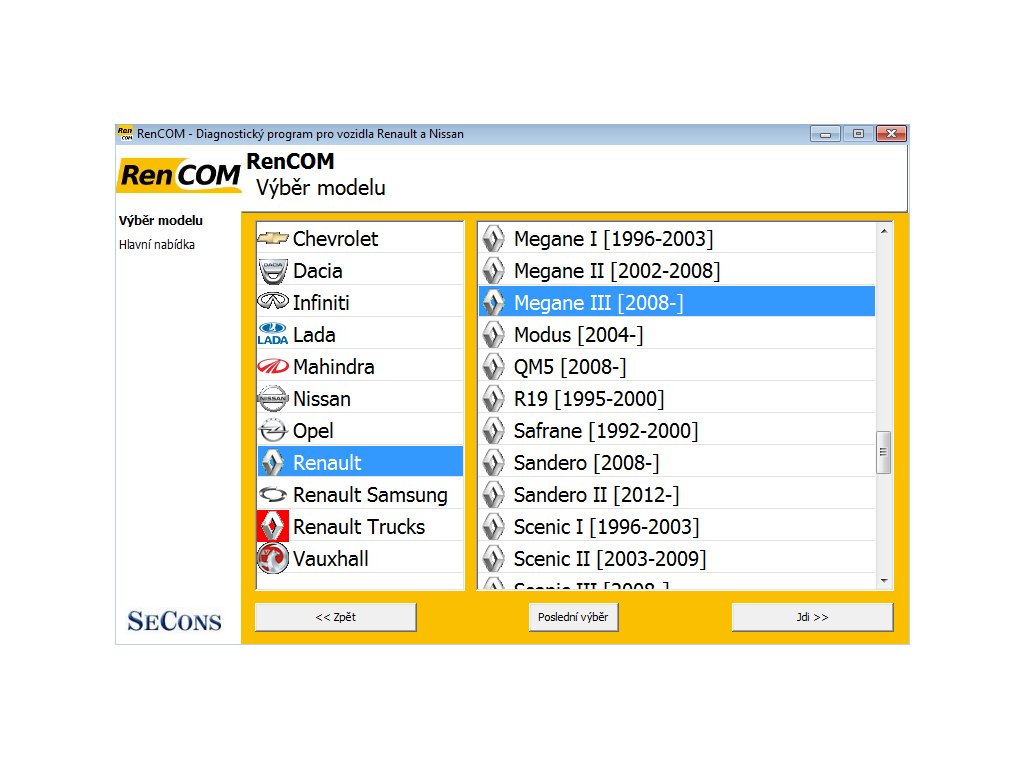The image size is (1024, 768).
Task: Click the icon beside QM5 [2008-]
Action: pos(493,366)
